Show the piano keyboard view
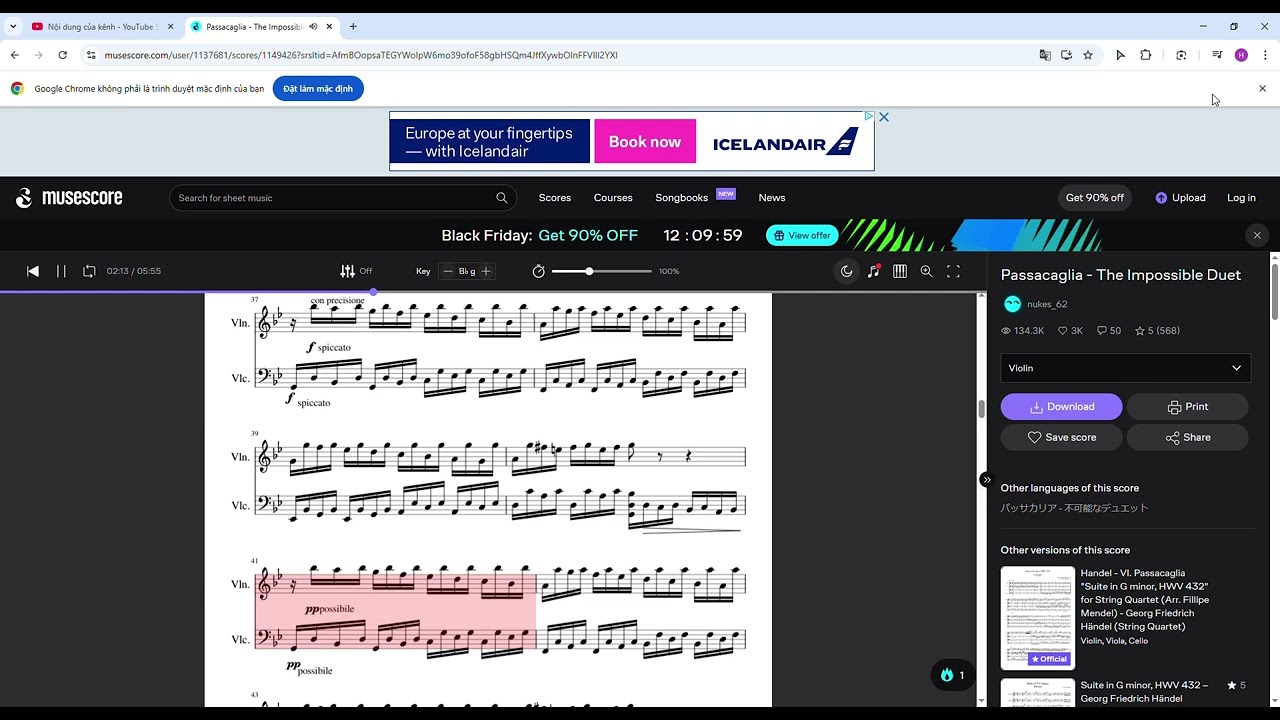The image size is (1280, 720). (x=900, y=271)
